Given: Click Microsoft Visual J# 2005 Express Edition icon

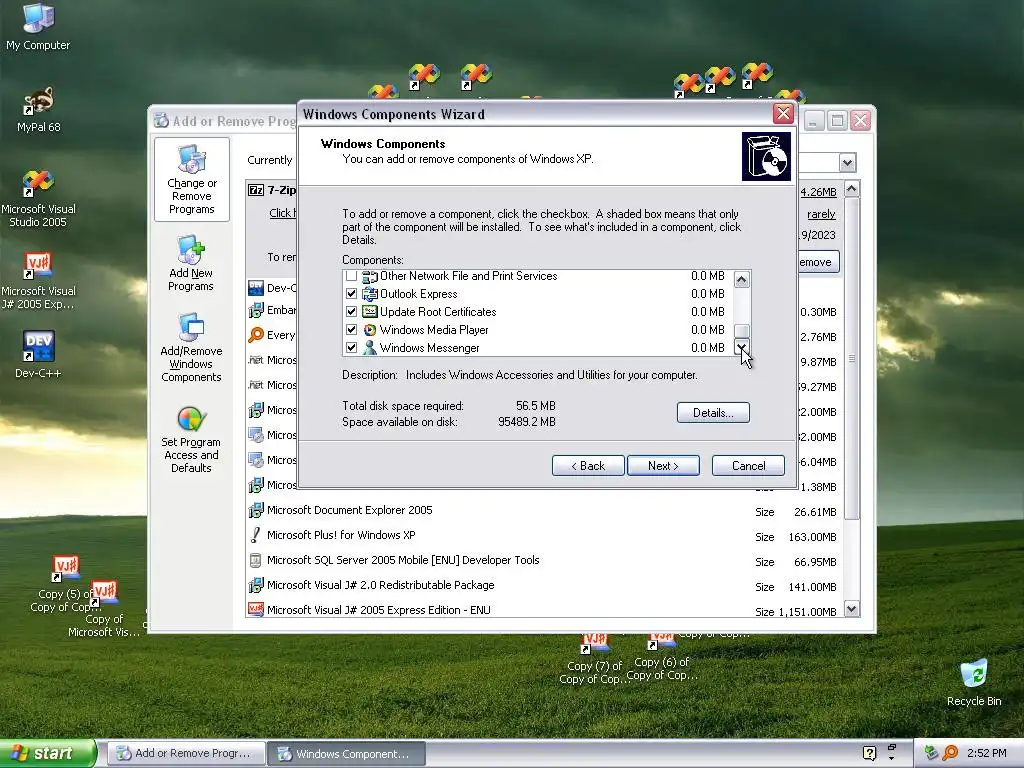Looking at the screenshot, I should tap(255, 609).
